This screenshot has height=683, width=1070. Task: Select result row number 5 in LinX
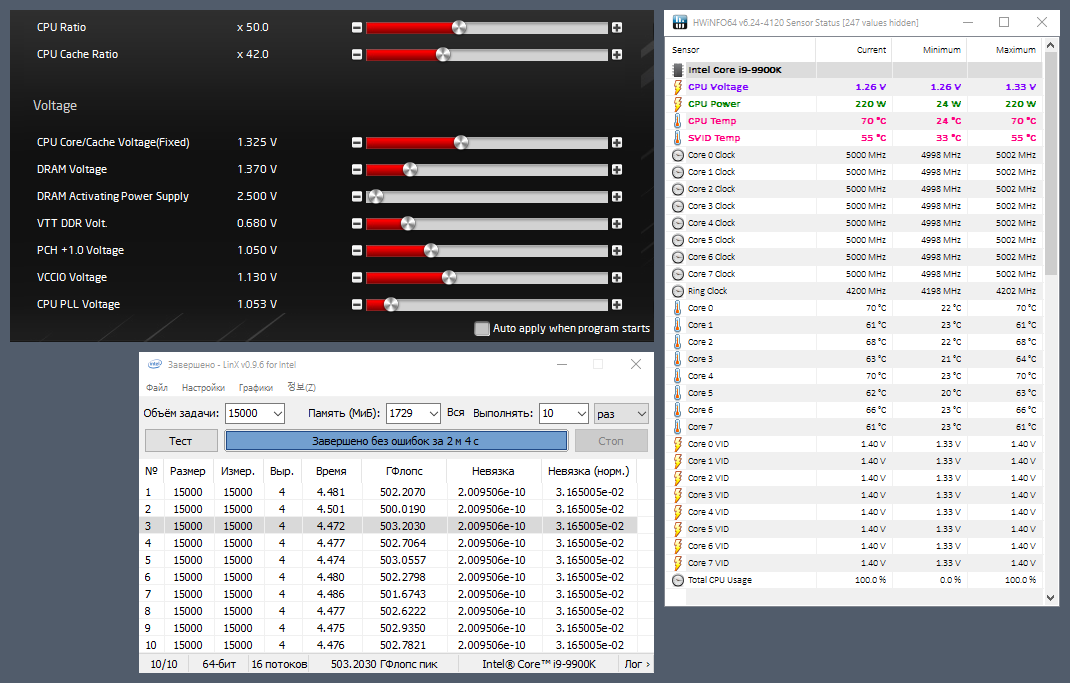tap(388, 560)
